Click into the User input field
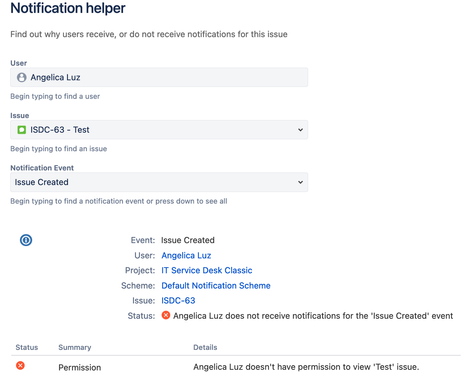 [159, 77]
